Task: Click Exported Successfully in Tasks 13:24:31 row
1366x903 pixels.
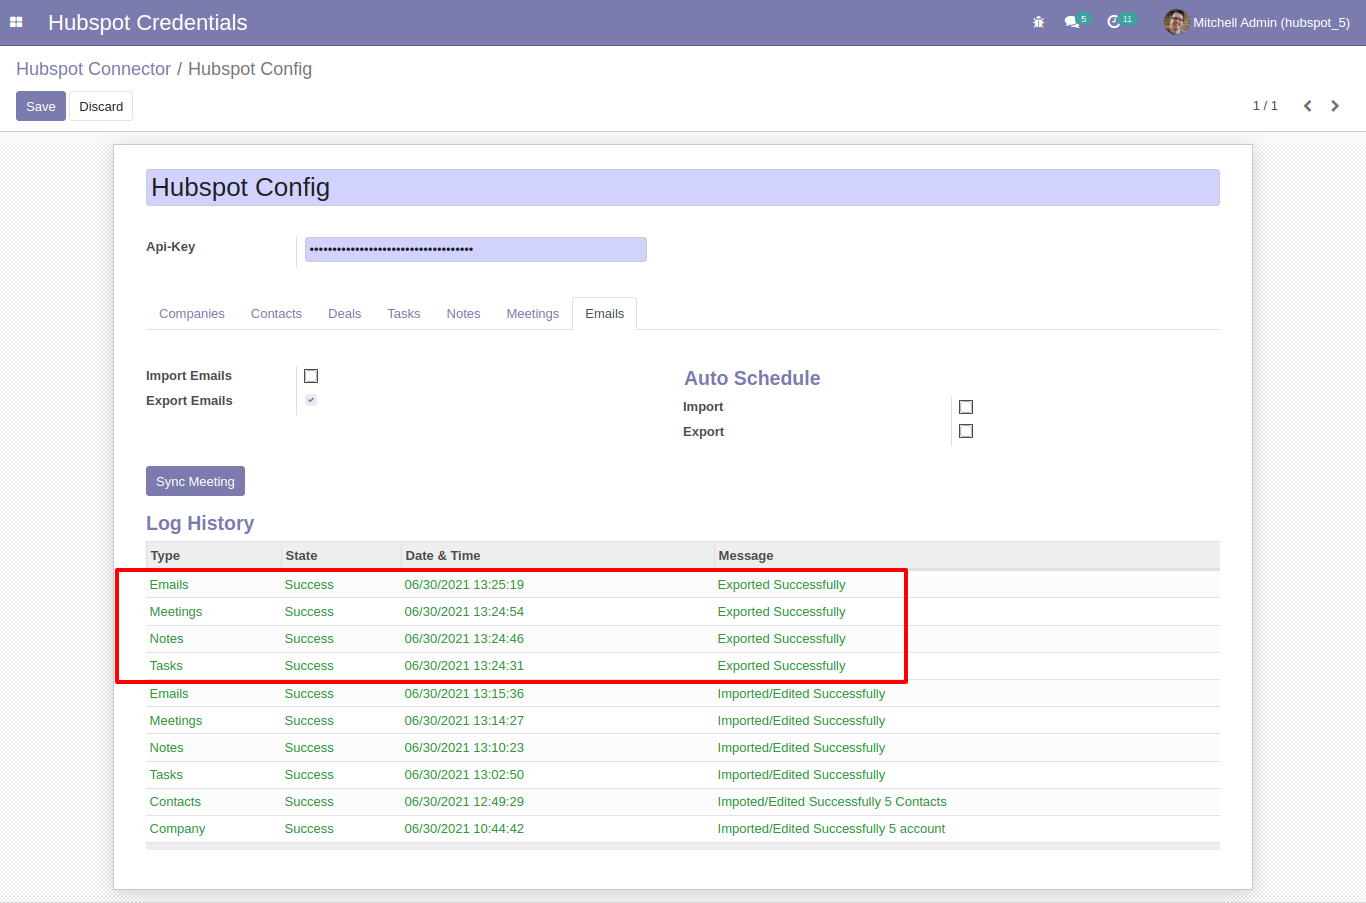Action: point(781,666)
